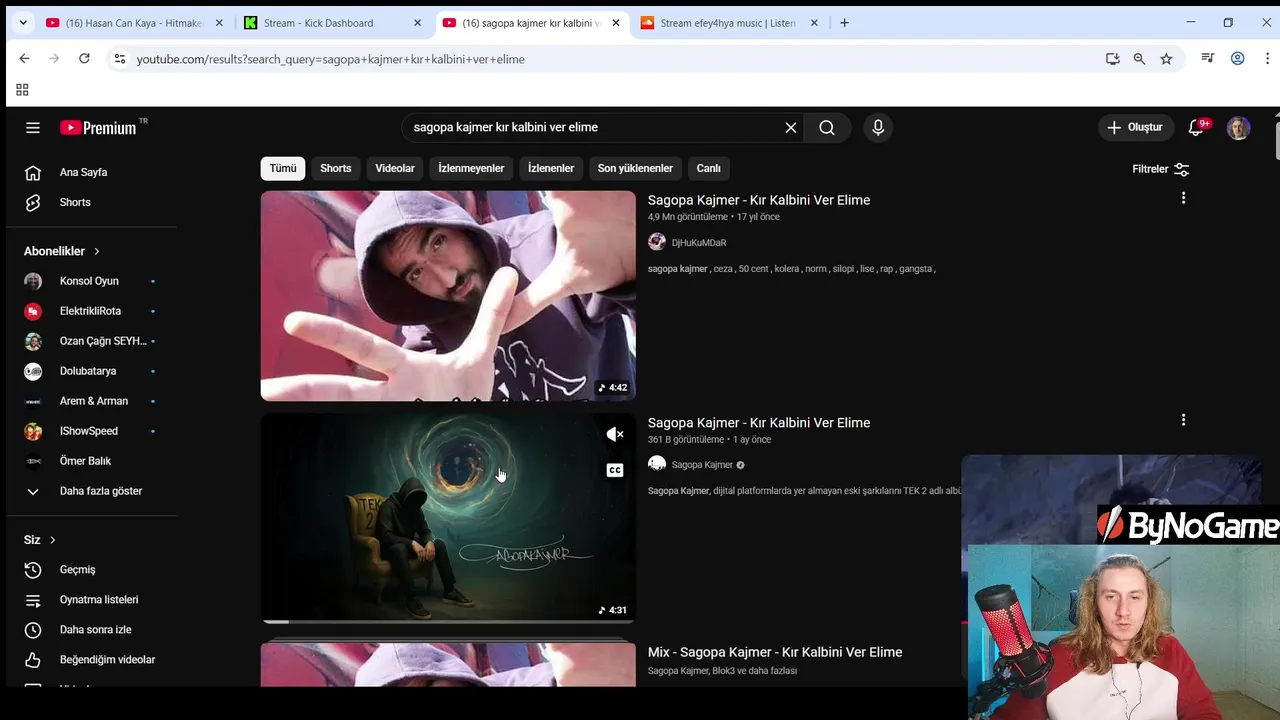
Task: Open search Filtreler options
Action: [x=1161, y=169]
